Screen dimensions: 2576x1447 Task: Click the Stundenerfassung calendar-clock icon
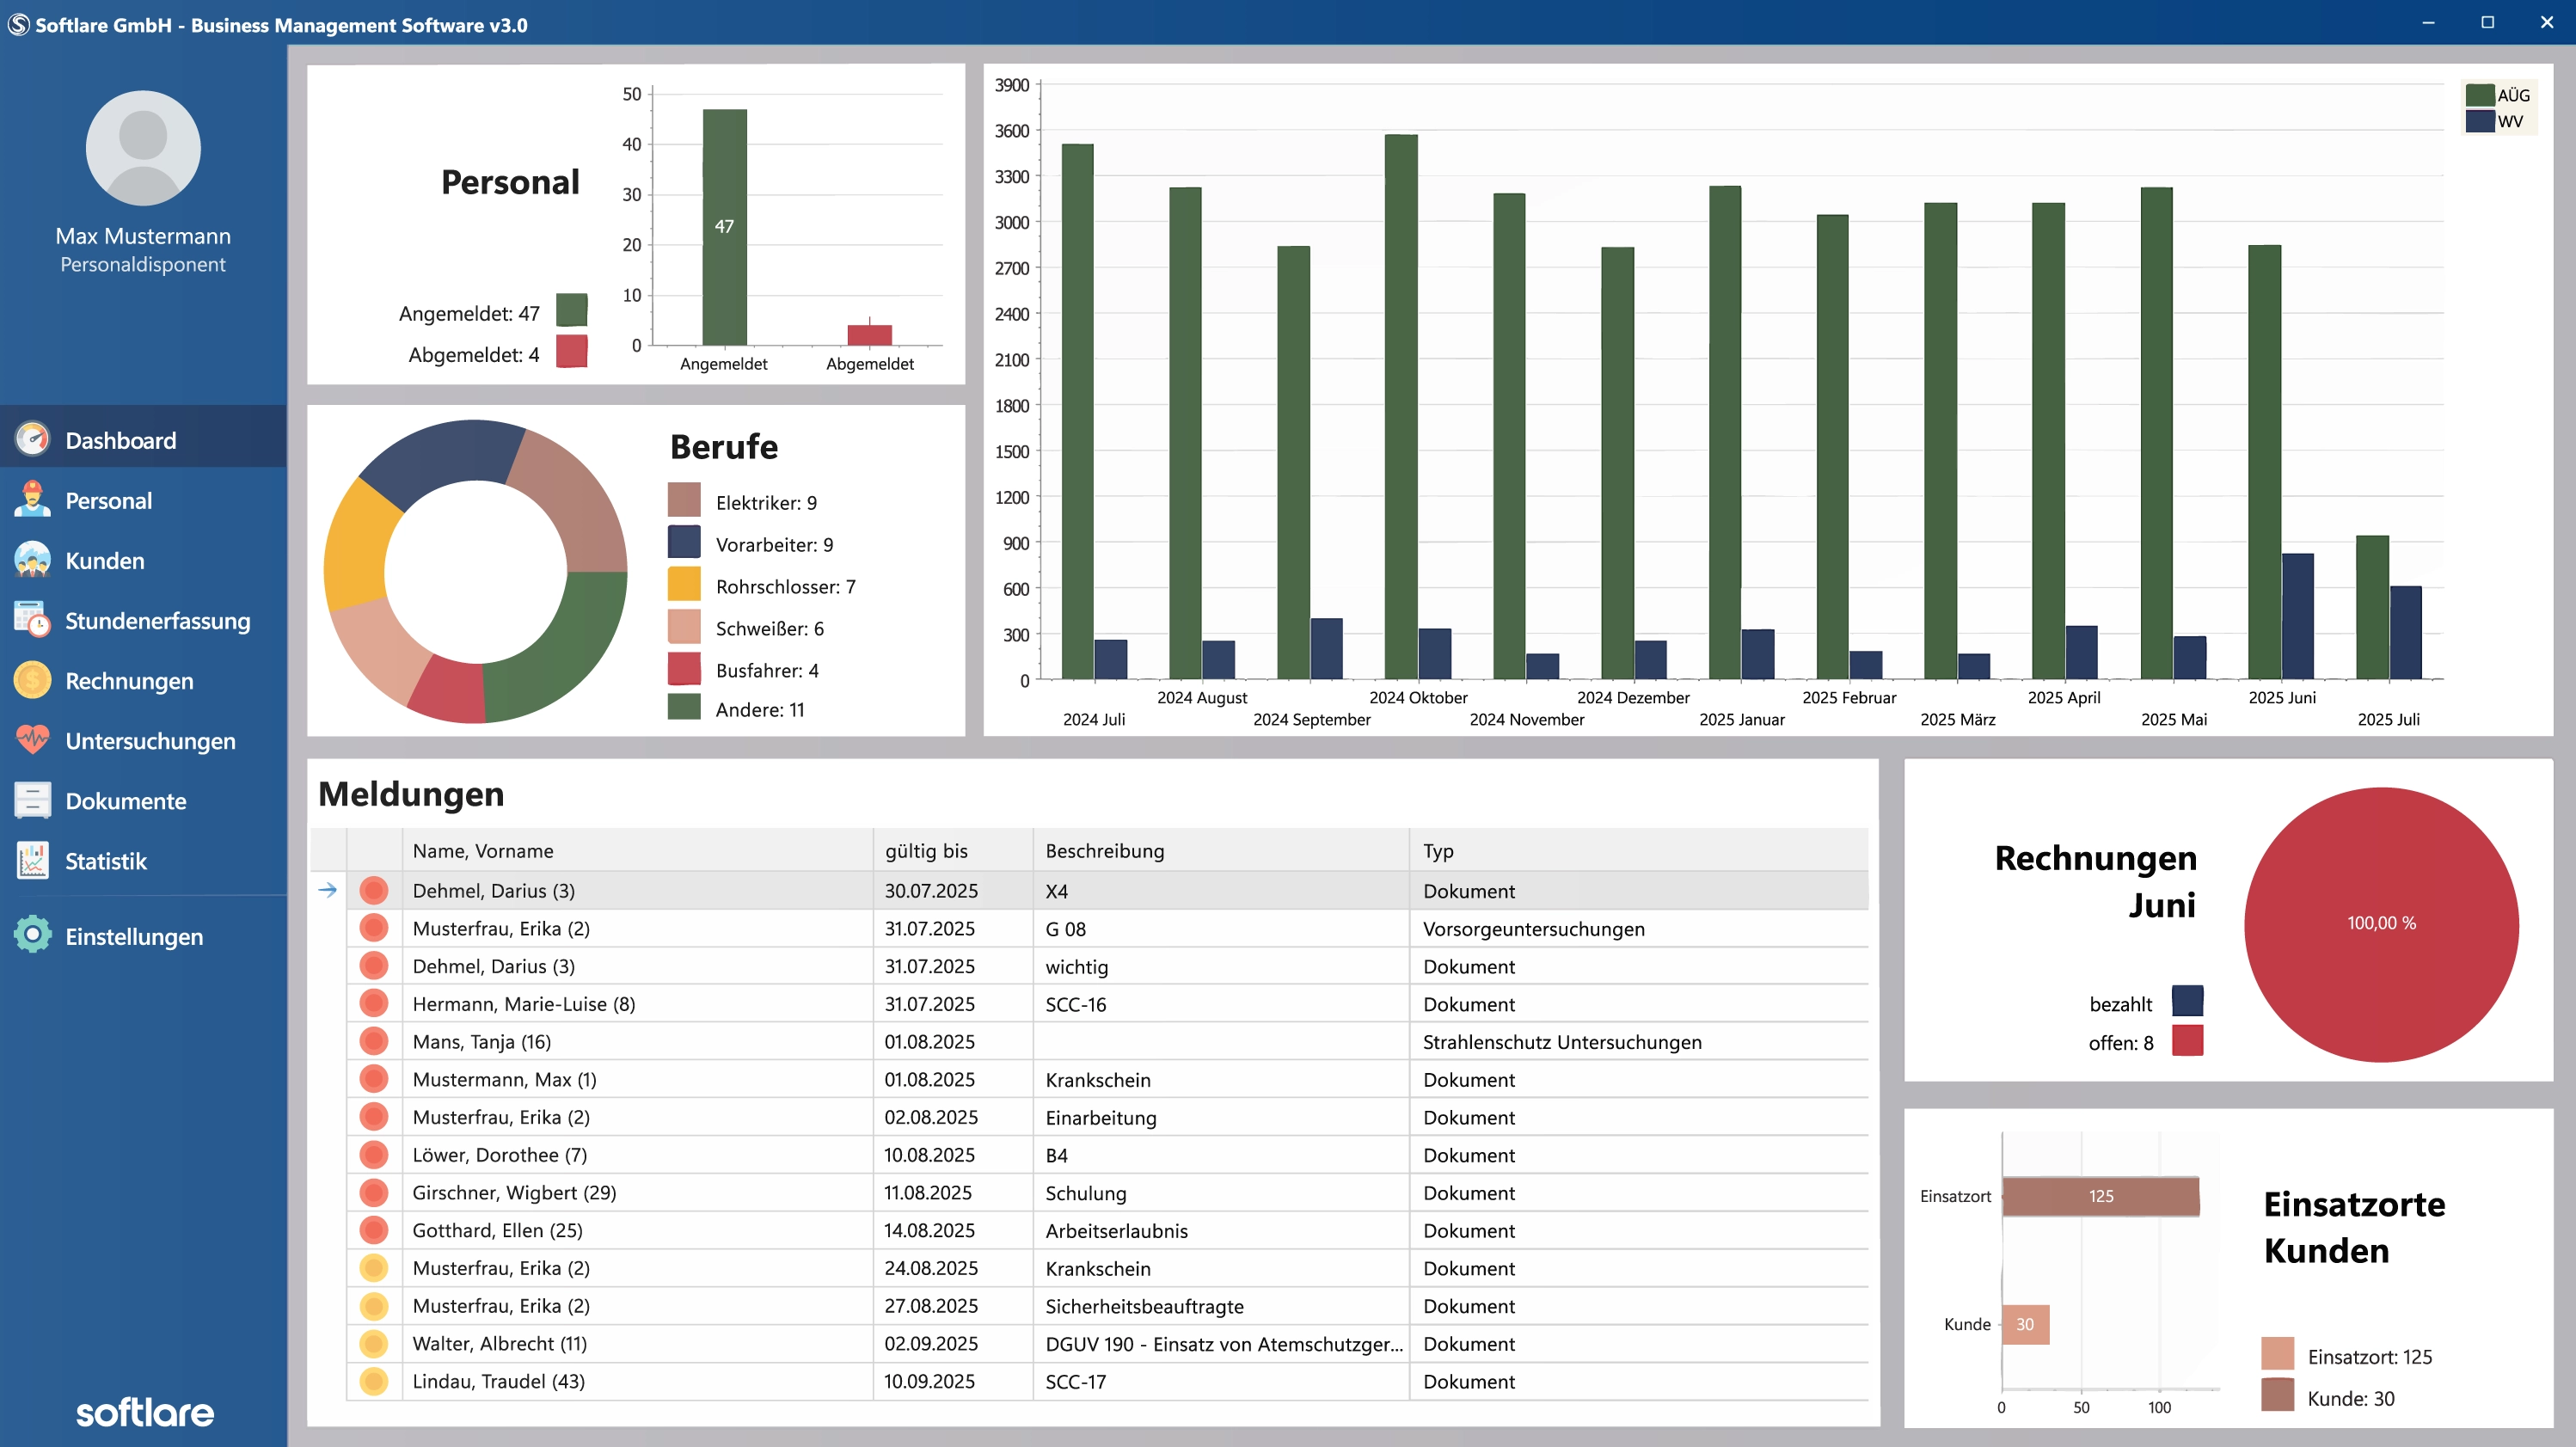tap(32, 620)
